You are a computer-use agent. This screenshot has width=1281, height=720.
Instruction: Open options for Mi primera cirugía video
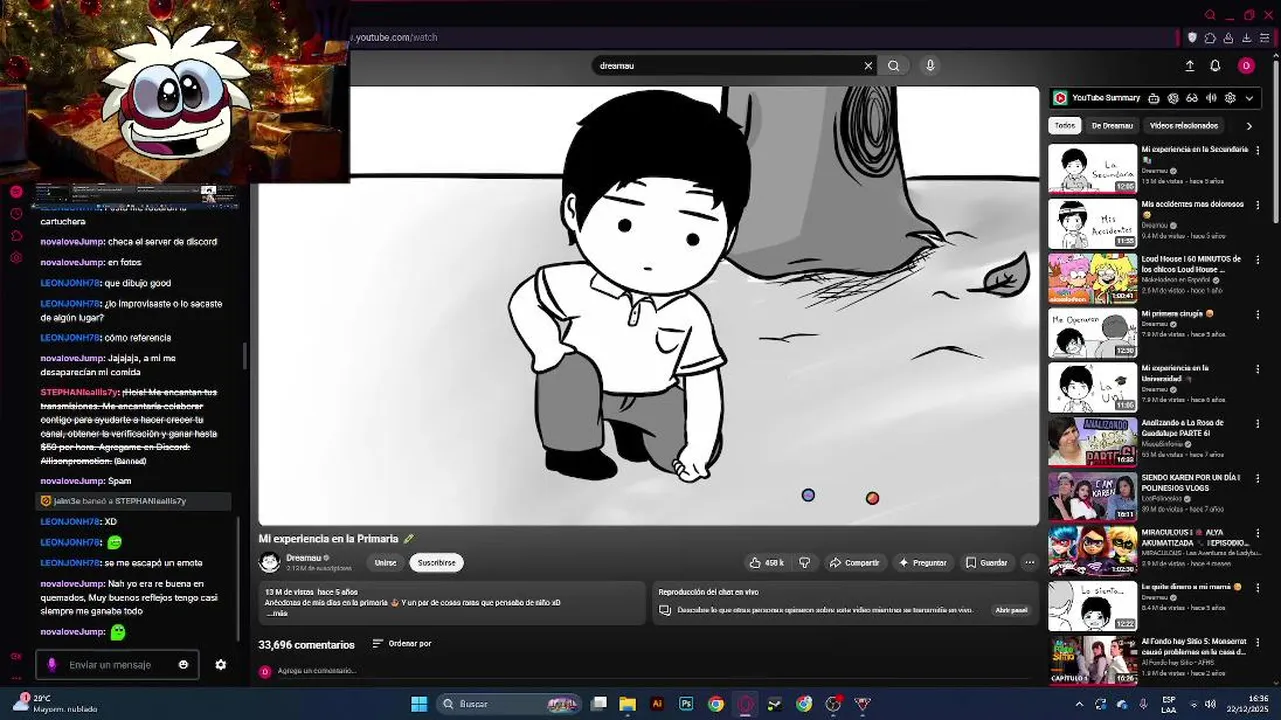1258,314
